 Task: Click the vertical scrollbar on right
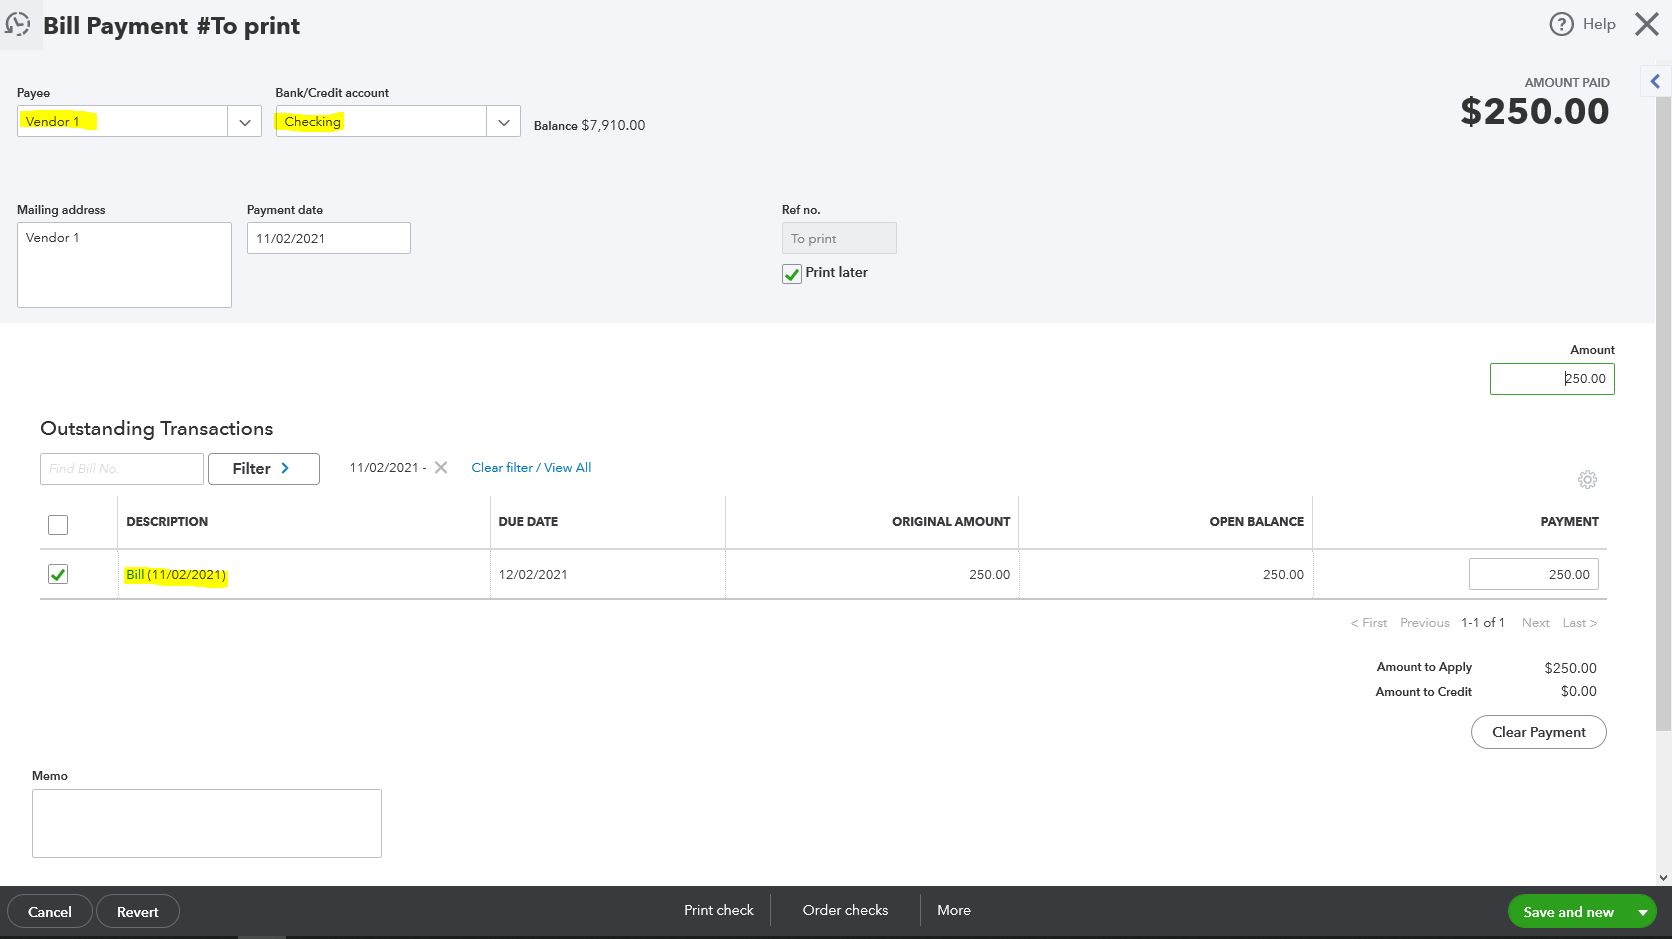pos(1663,400)
